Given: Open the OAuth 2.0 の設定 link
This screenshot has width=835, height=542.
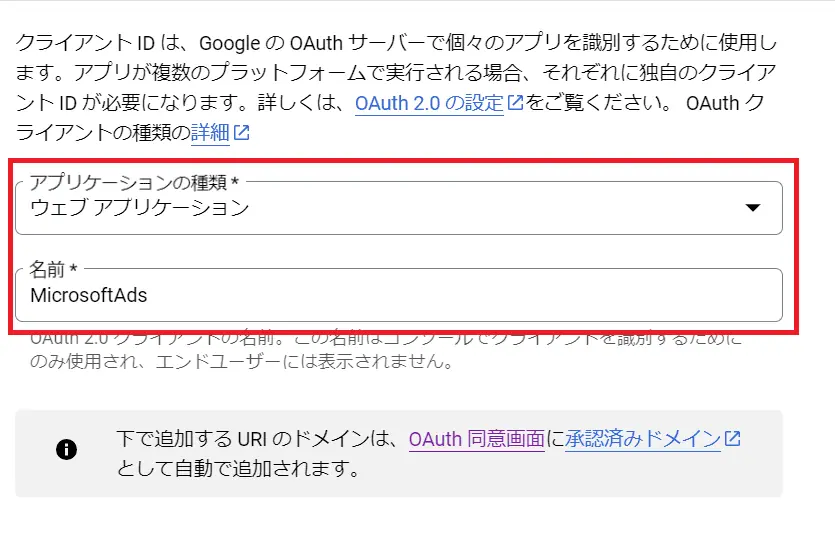Looking at the screenshot, I should pyautogui.click(x=430, y=102).
